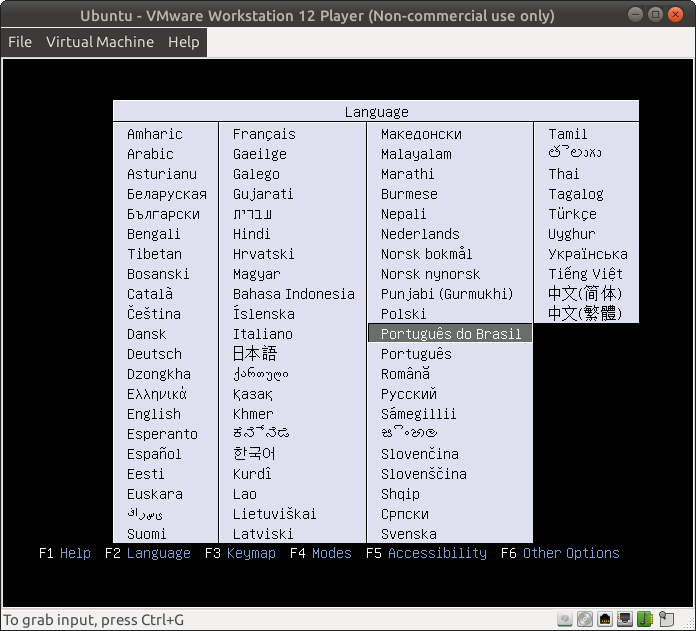696x631 pixels.
Task: Choose 한국어 language entry
Action: (x=254, y=454)
